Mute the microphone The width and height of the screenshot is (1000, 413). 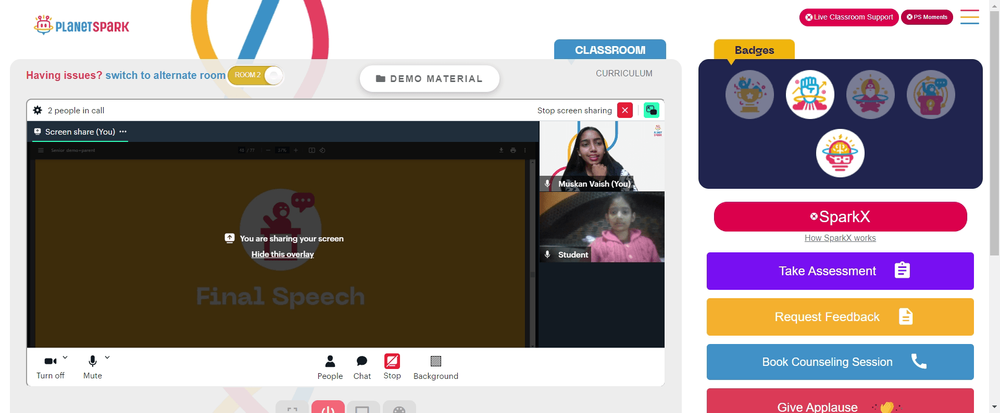point(92,368)
